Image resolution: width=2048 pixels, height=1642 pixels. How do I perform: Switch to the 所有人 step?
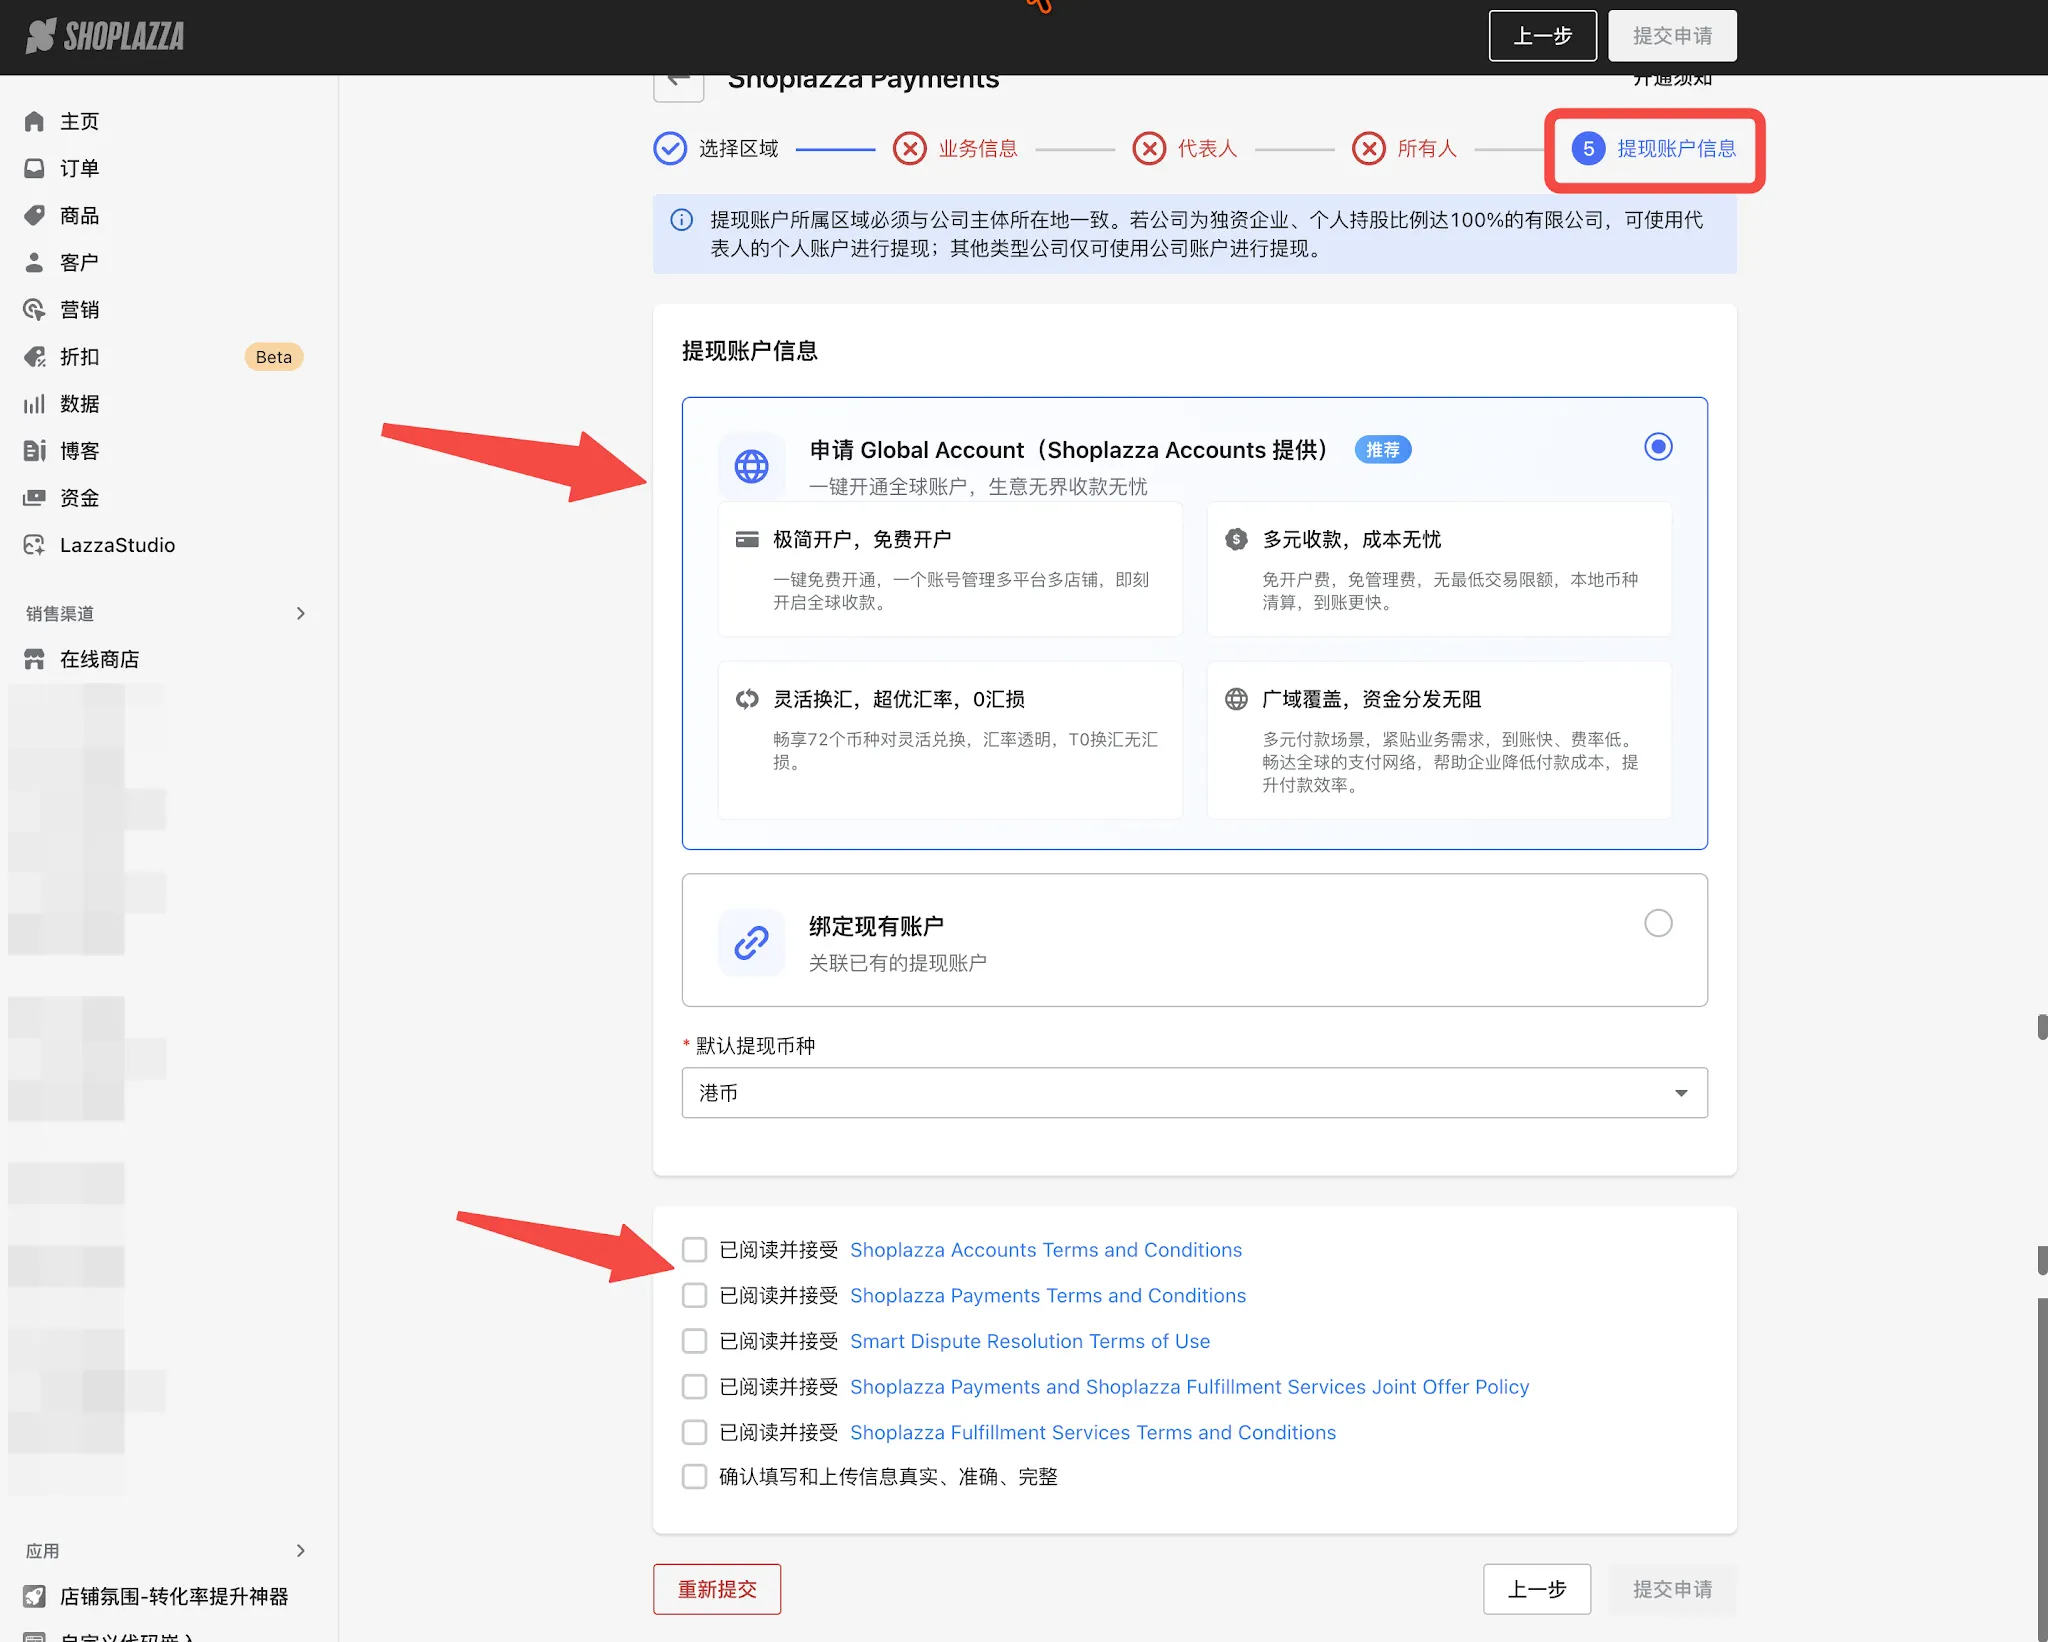click(1405, 148)
